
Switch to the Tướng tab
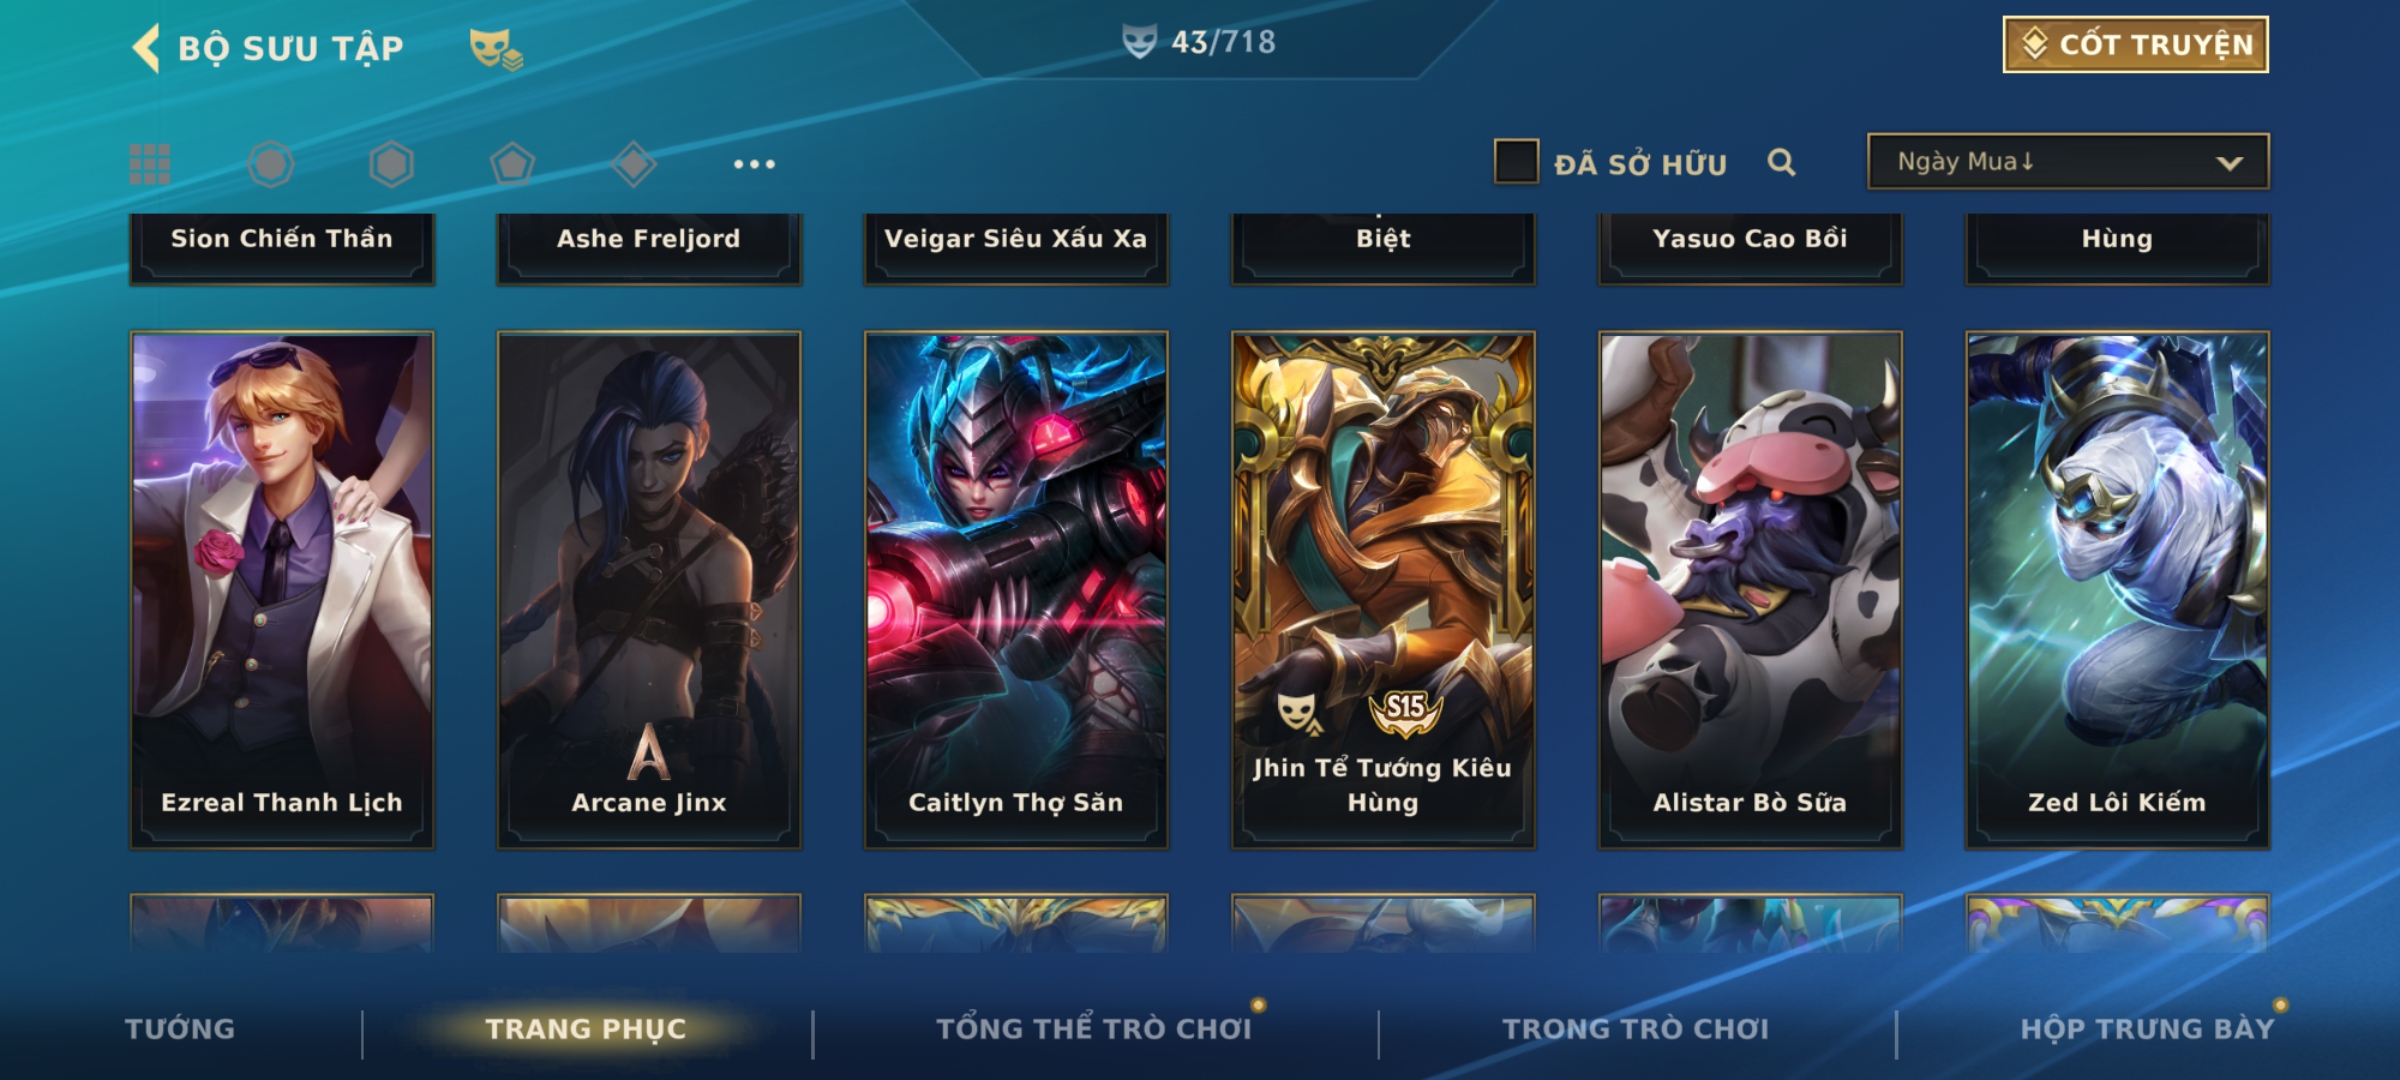tap(180, 1029)
